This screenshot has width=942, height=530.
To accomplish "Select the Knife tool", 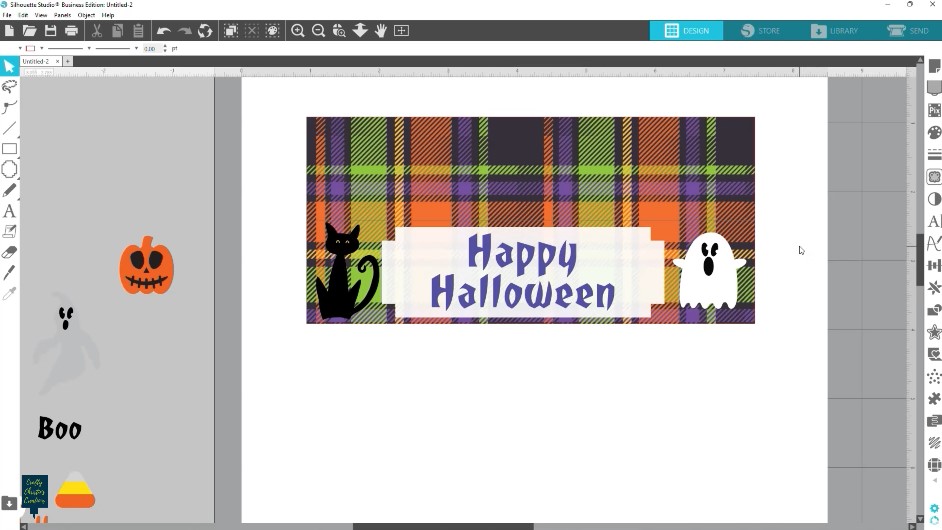I will tap(9, 273).
